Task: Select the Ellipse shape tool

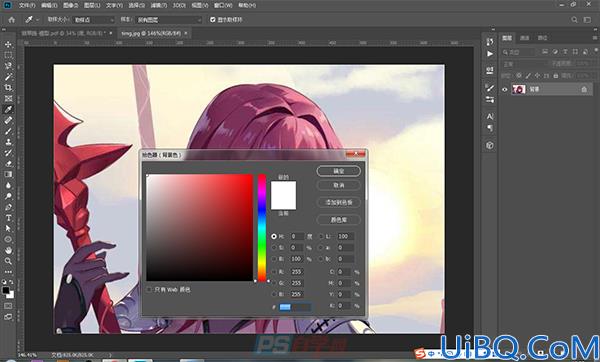Action: tap(8, 240)
